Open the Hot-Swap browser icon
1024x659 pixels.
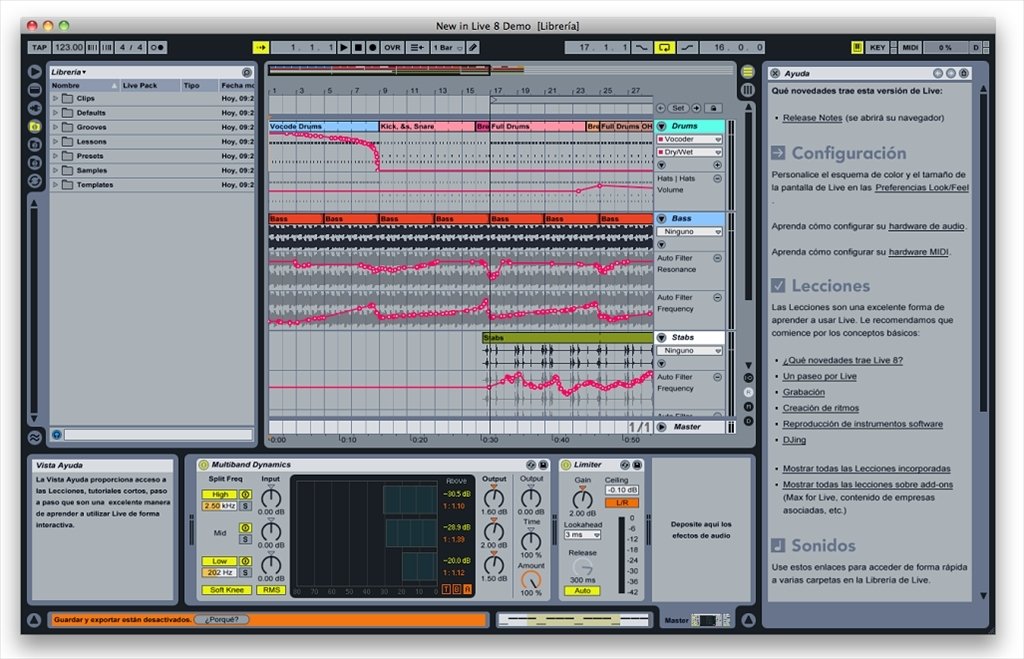pos(35,181)
